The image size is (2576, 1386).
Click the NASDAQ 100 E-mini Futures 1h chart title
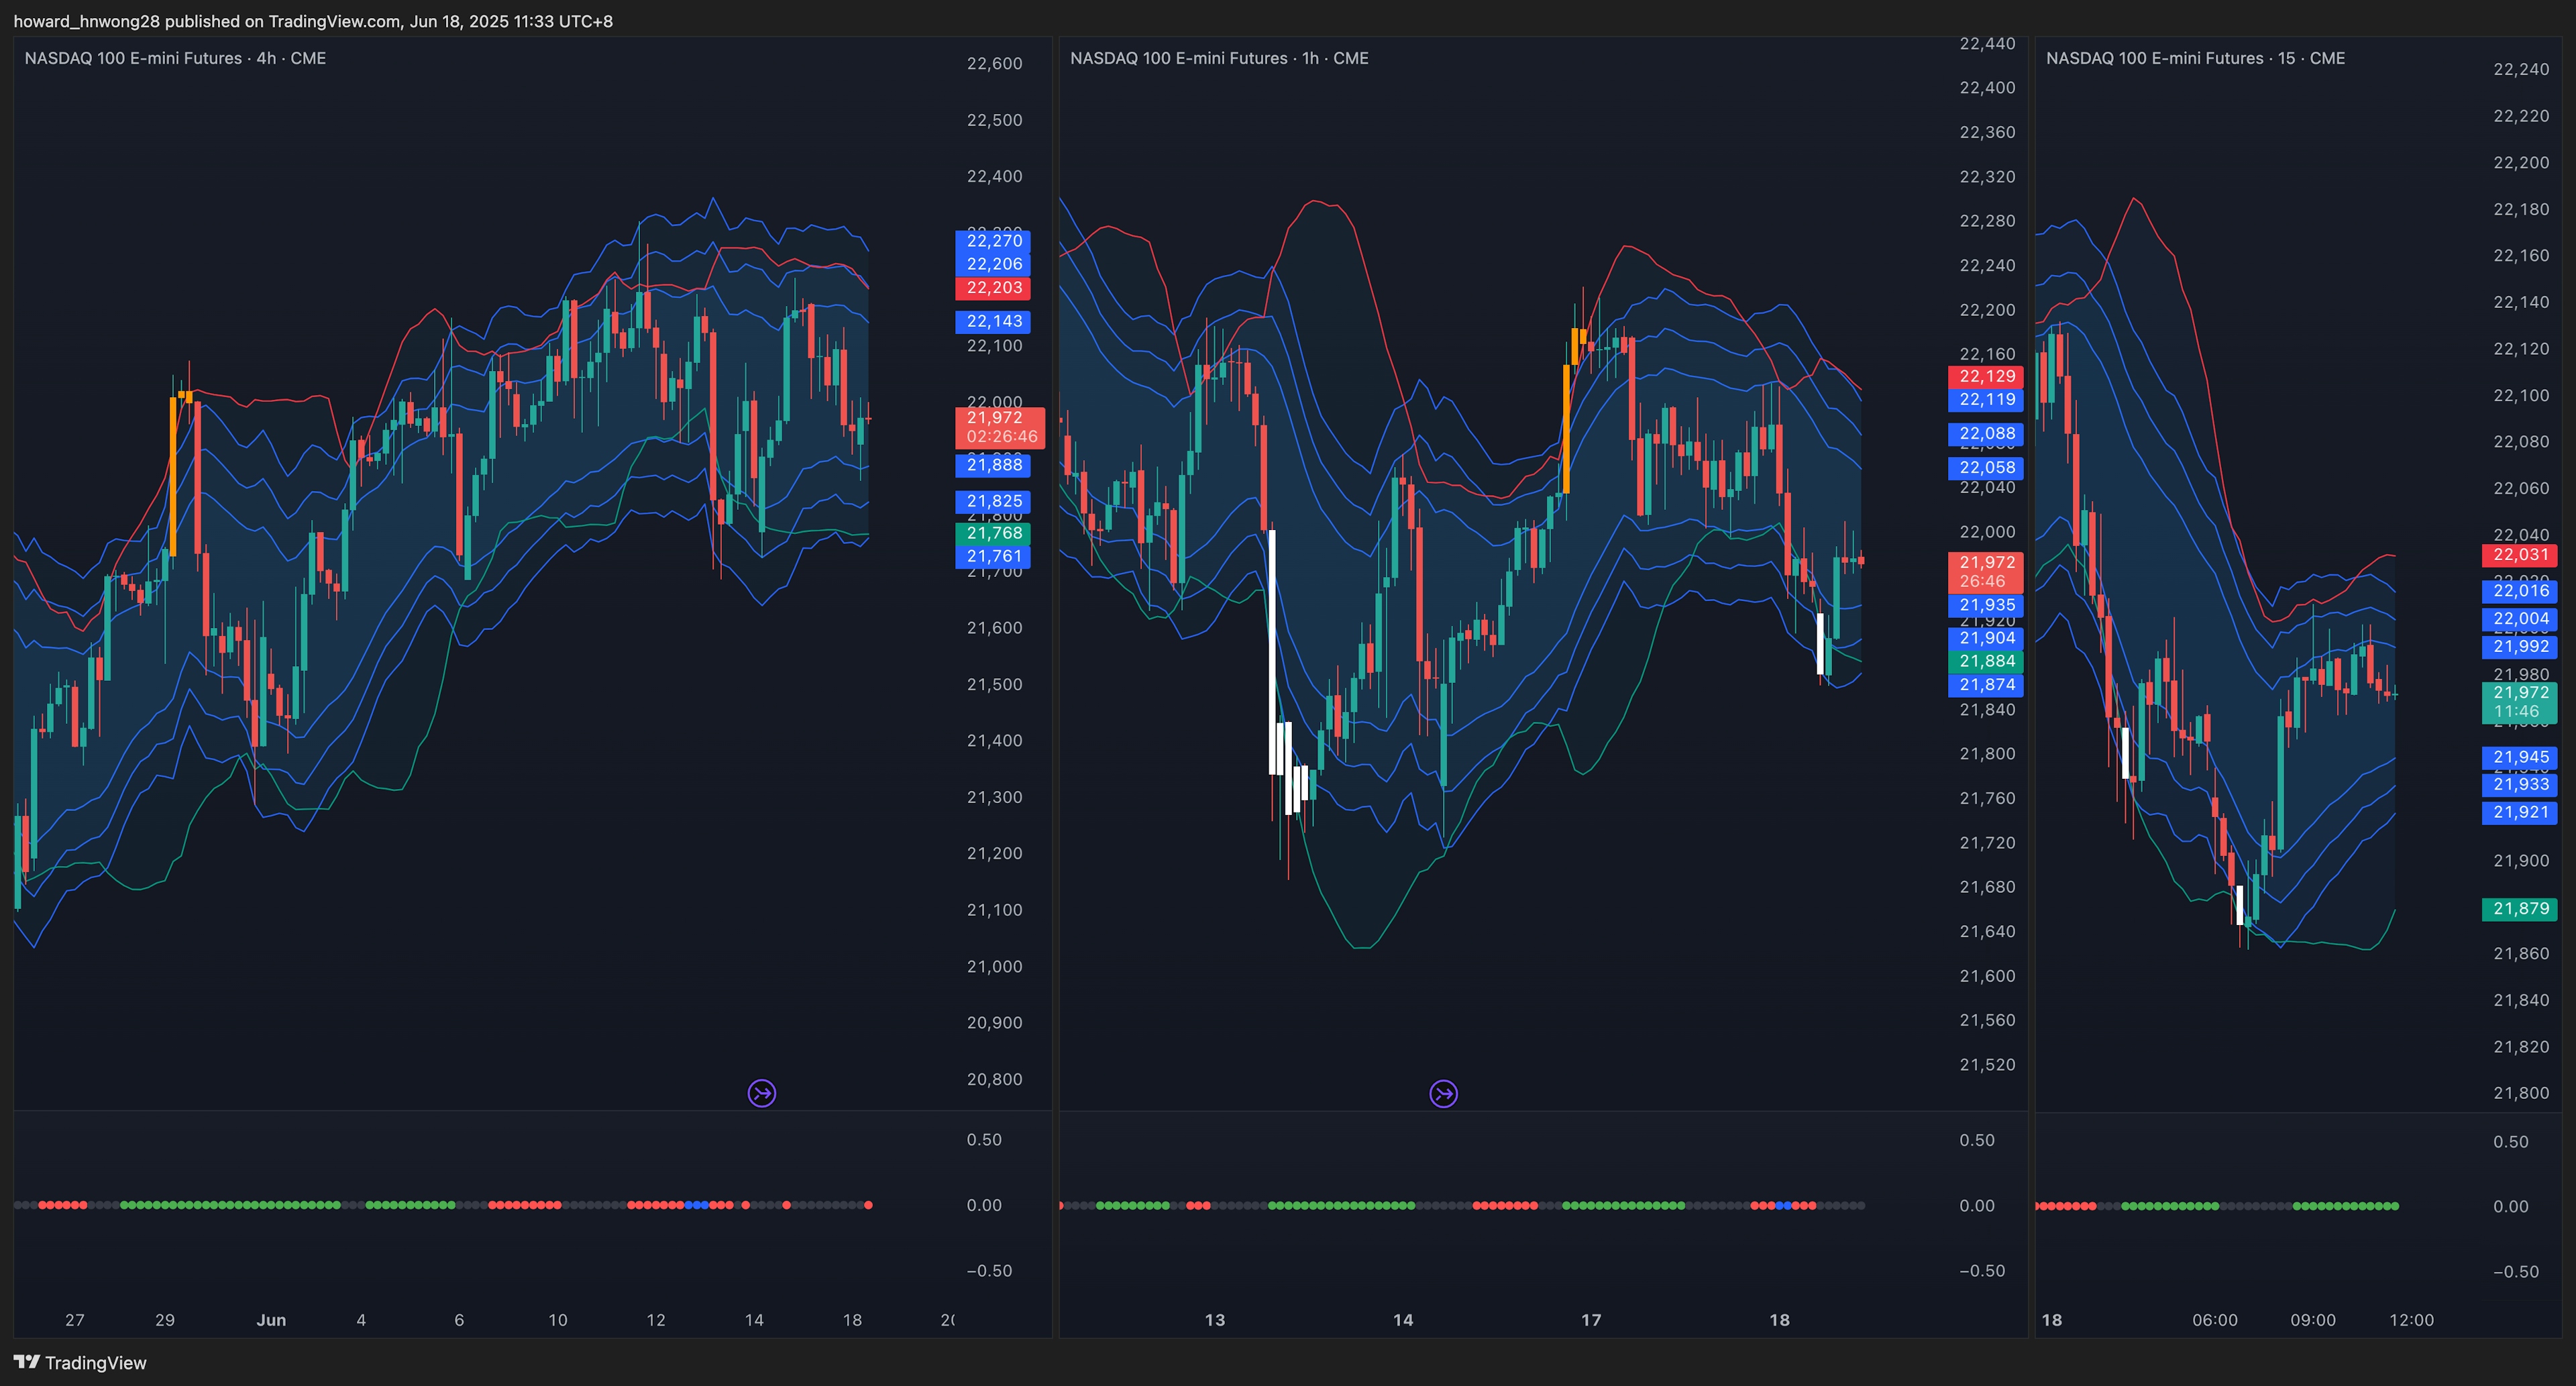[x=1219, y=58]
